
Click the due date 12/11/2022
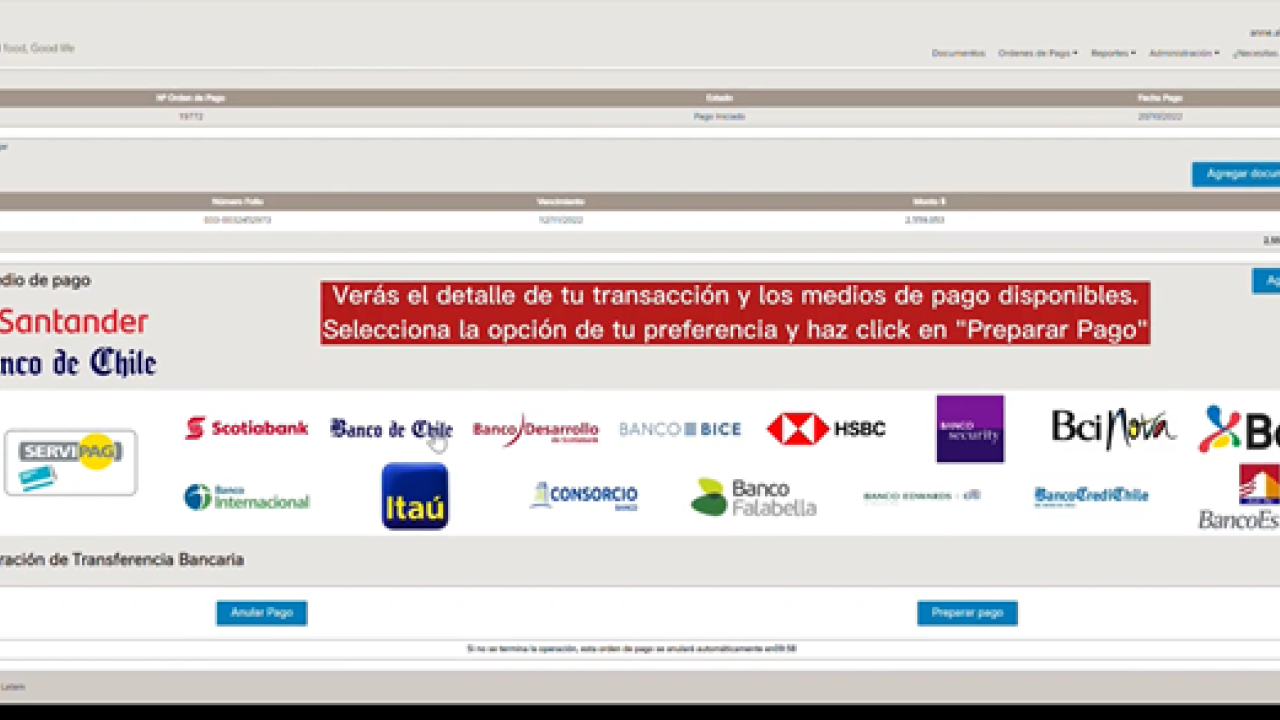(x=560, y=220)
